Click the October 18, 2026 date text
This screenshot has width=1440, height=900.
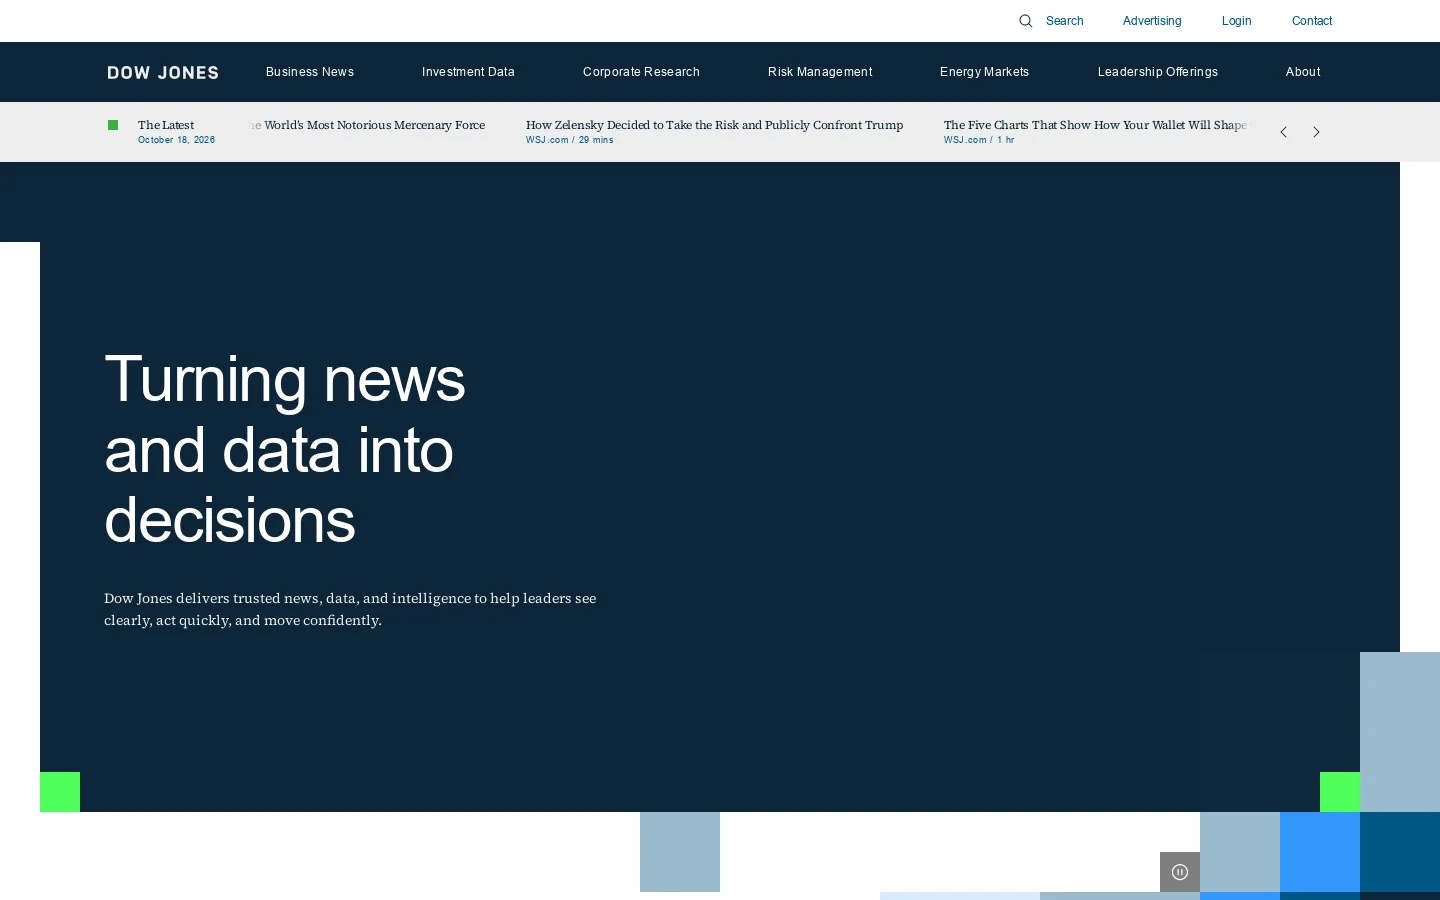176,140
